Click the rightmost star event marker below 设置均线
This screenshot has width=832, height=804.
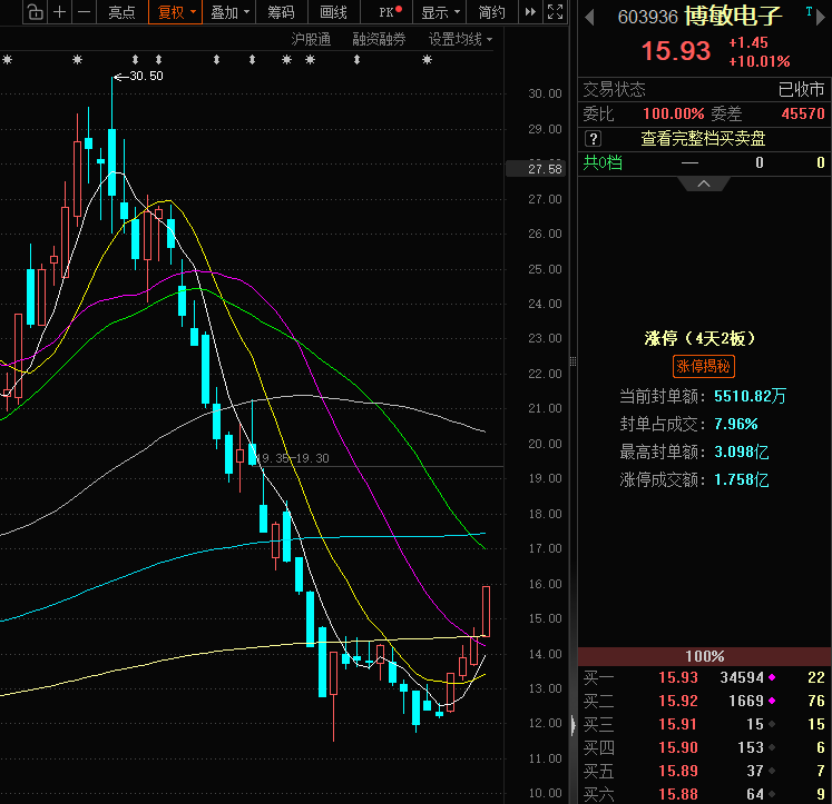[427, 59]
